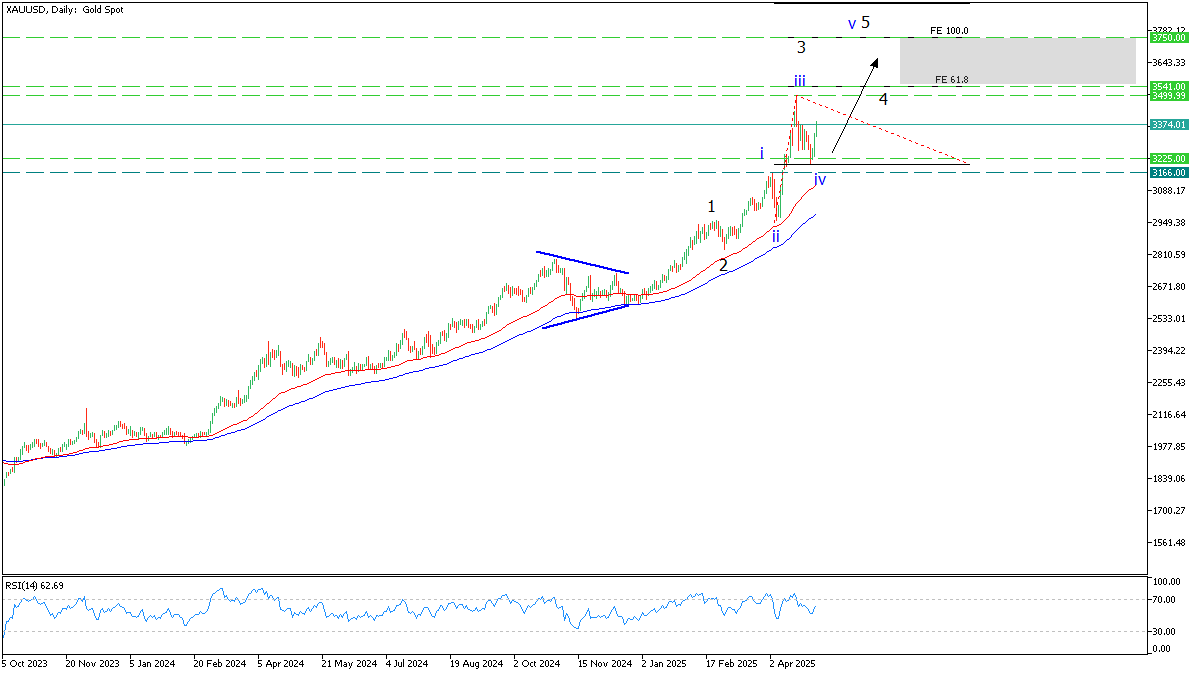Click the 2949.38 price axis label
The width and height of the screenshot is (1200, 675).
pos(1168,223)
